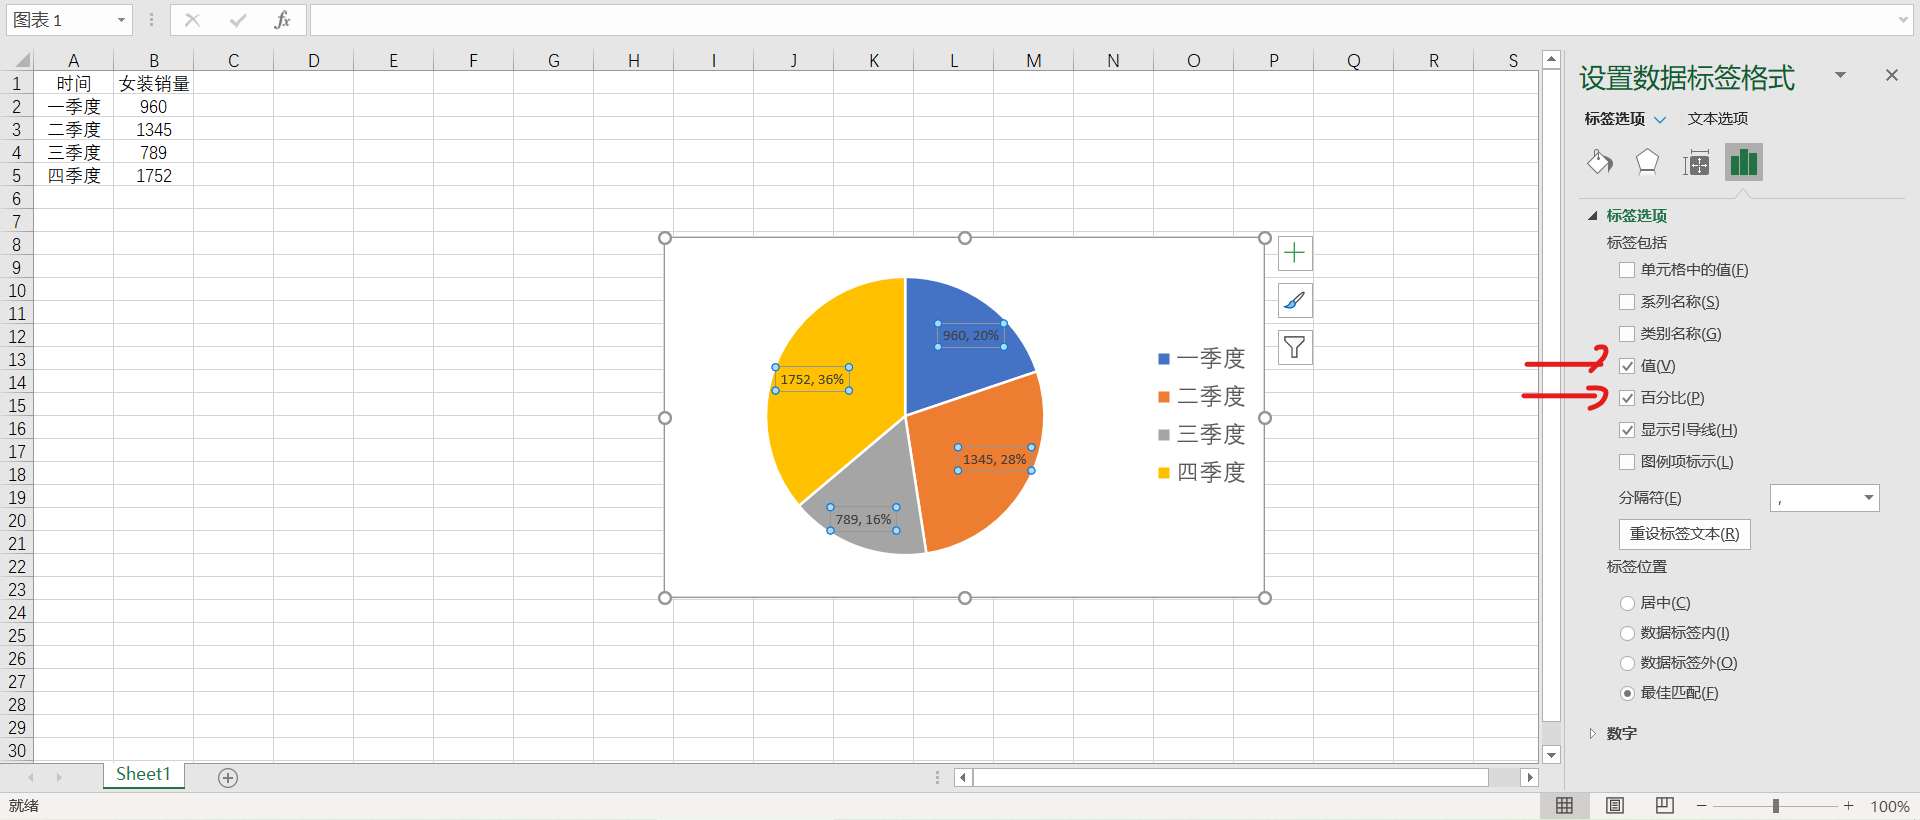Switch to Page Layout view
The height and width of the screenshot is (820, 1920).
pyautogui.click(x=1615, y=806)
